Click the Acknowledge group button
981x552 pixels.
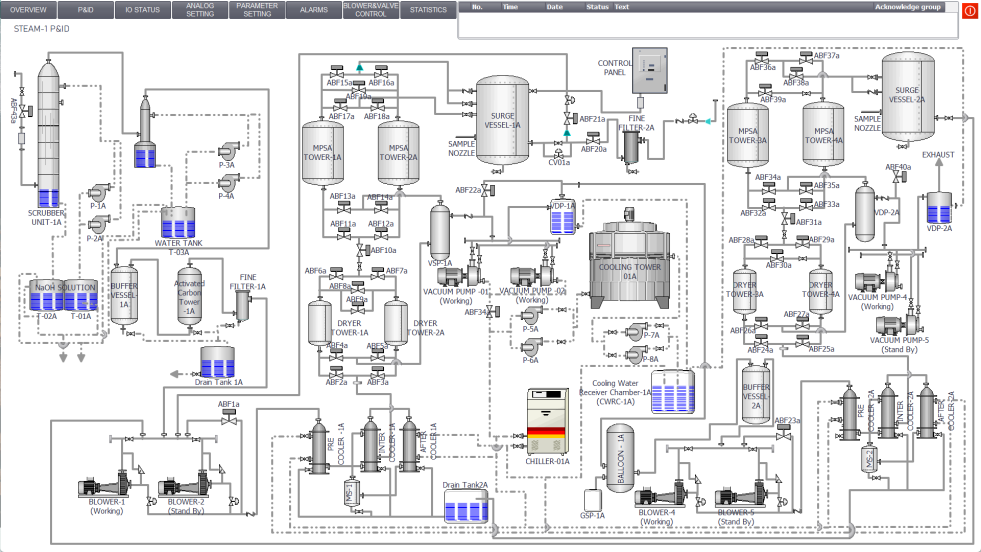point(907,7)
